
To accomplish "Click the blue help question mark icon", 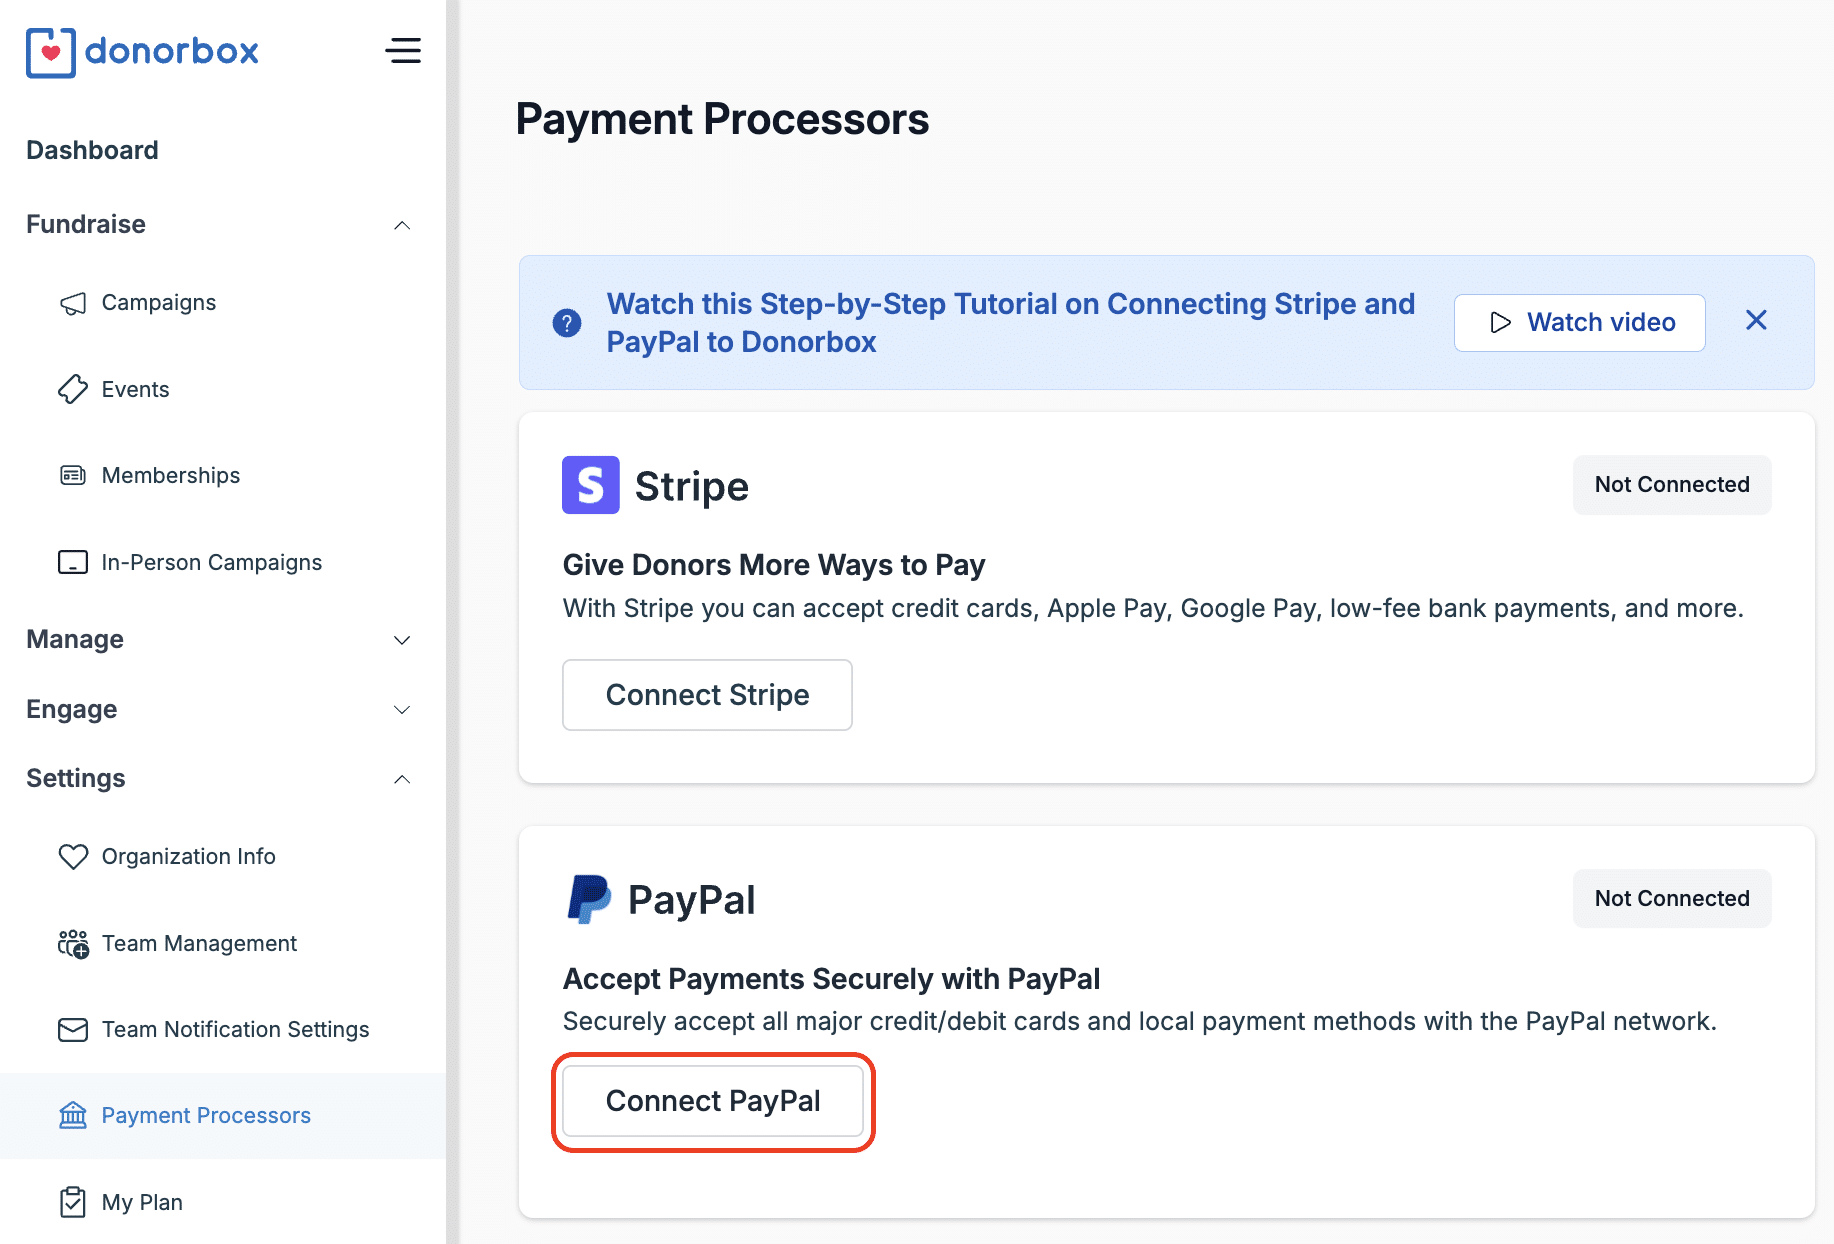I will (x=567, y=323).
